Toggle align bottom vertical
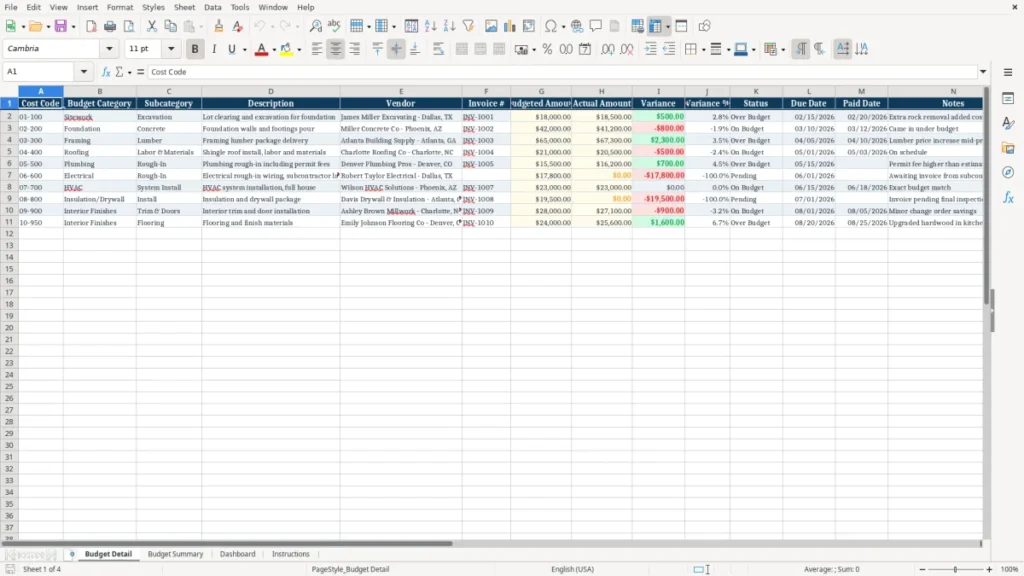The image size is (1024, 576). [415, 49]
